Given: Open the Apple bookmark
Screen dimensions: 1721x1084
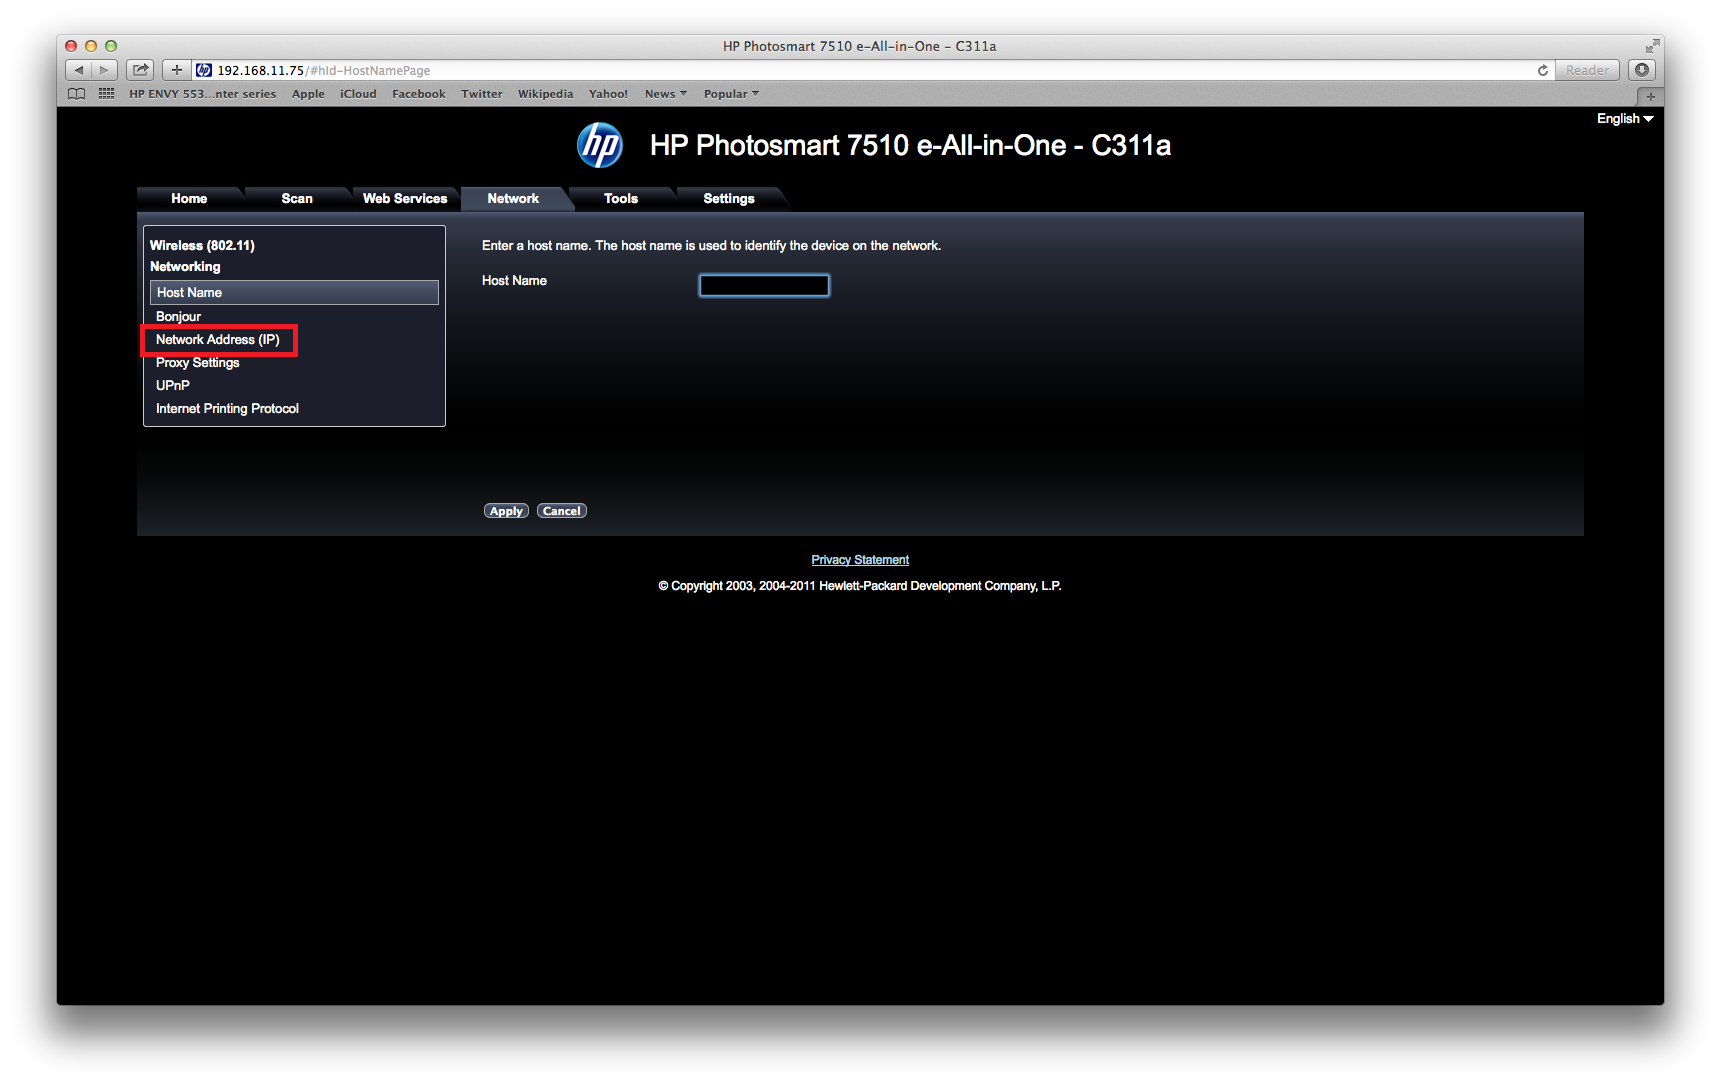Looking at the screenshot, I should point(308,94).
